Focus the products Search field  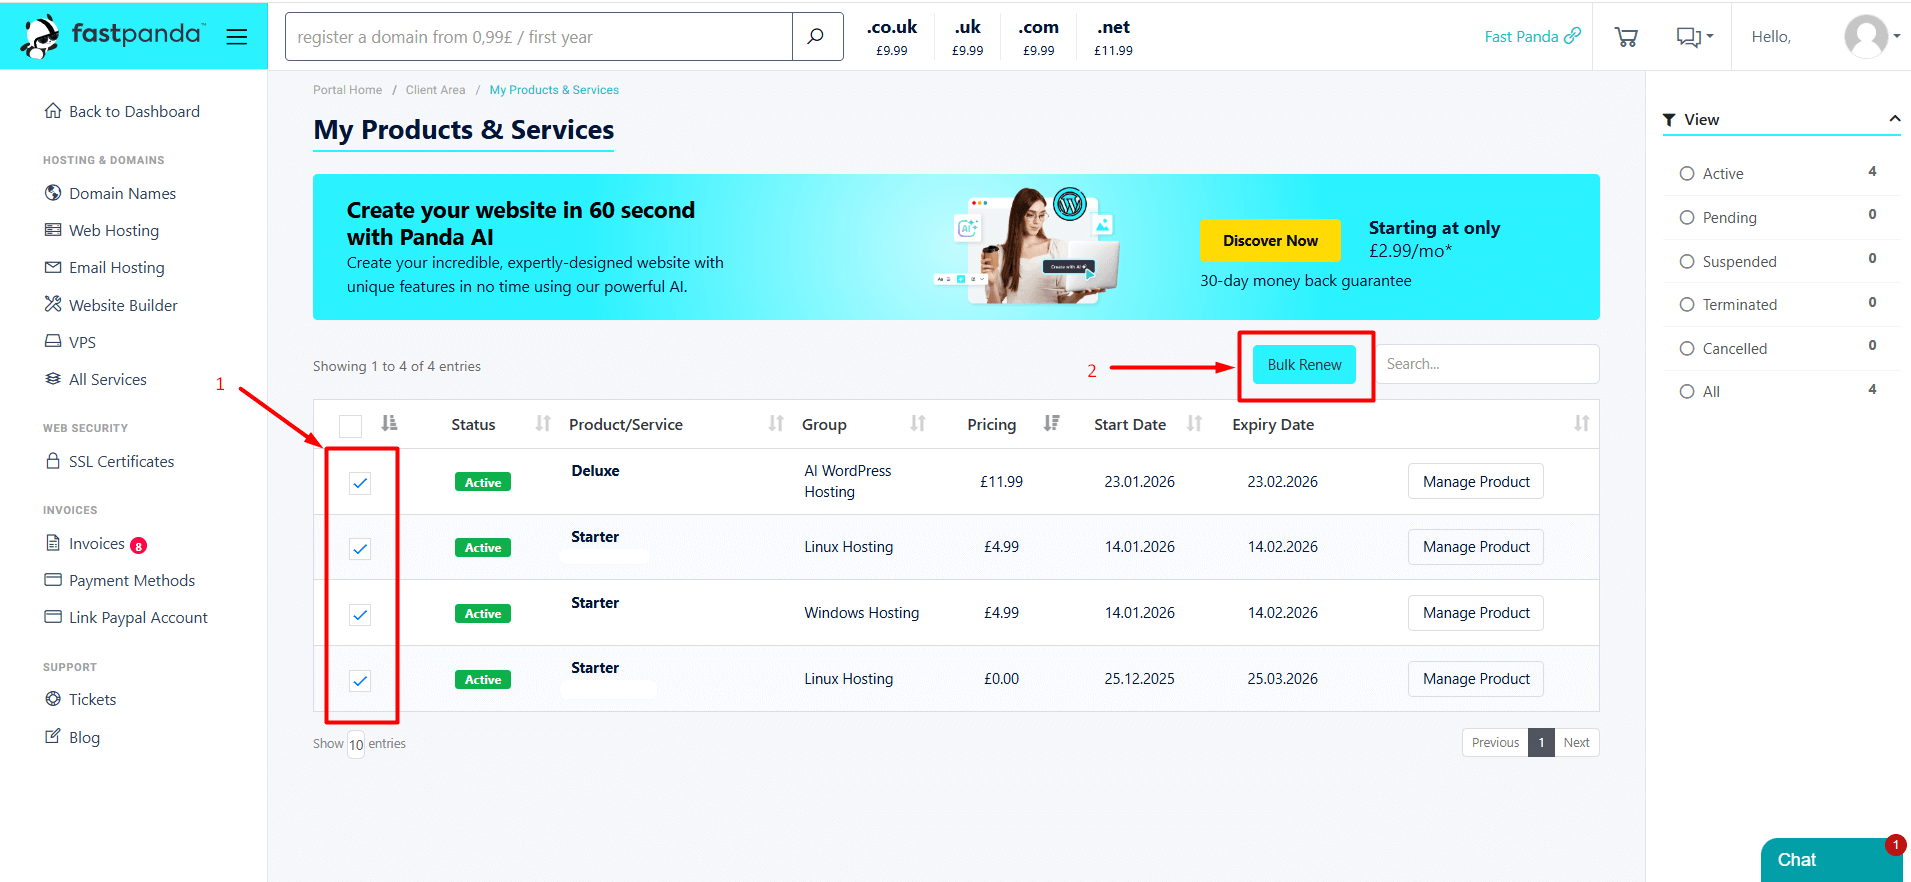click(x=1486, y=364)
